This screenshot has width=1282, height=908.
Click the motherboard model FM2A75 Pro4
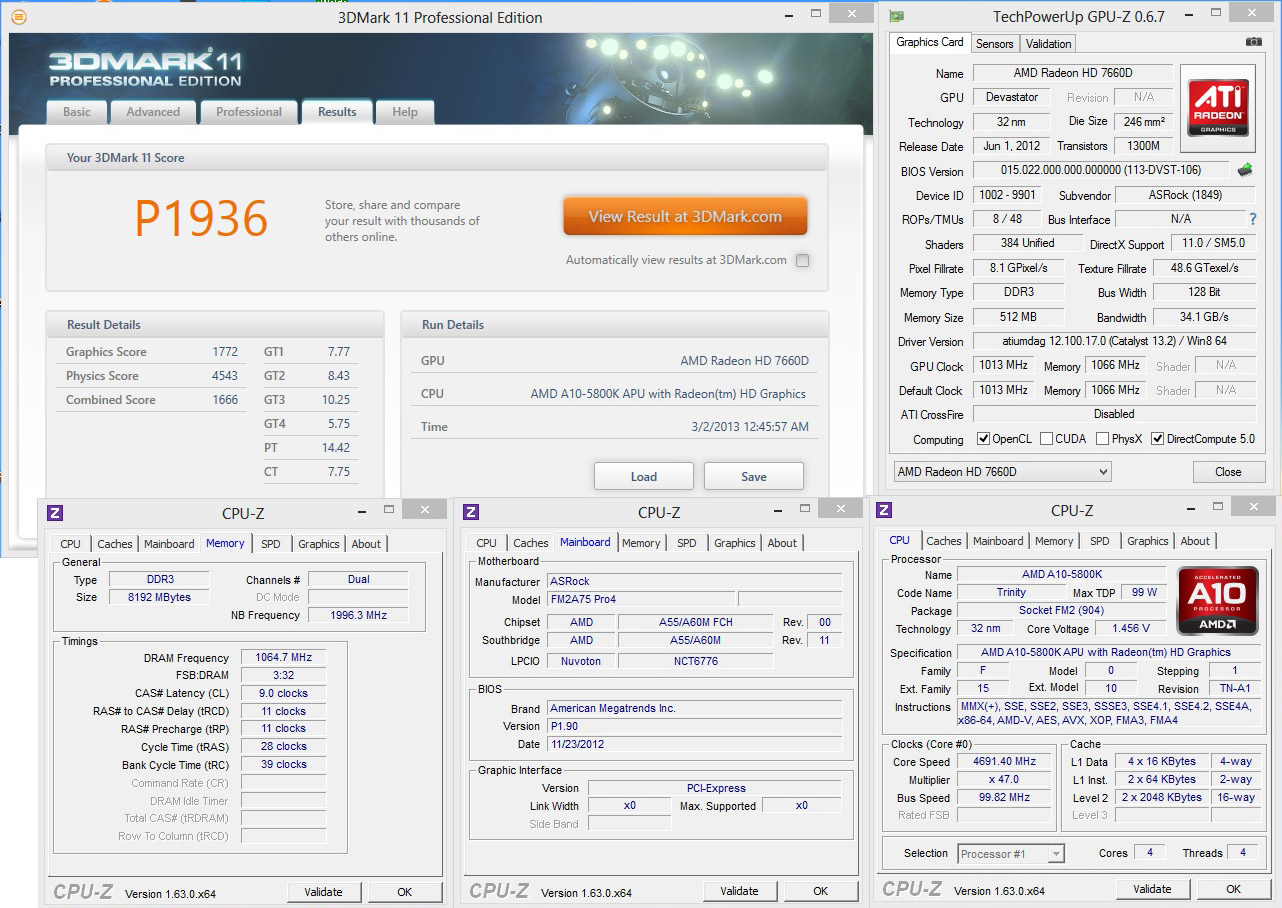639,599
